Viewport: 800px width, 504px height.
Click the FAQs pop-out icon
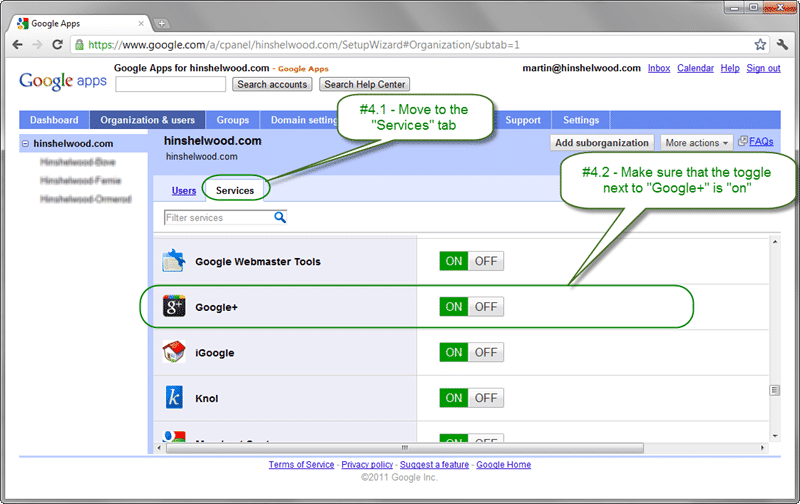(743, 141)
